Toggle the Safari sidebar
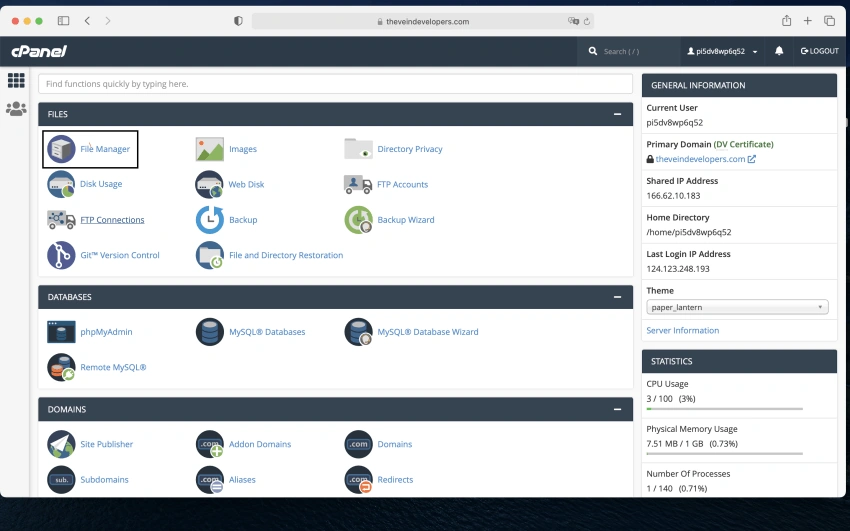The image size is (850, 531). pos(63,21)
